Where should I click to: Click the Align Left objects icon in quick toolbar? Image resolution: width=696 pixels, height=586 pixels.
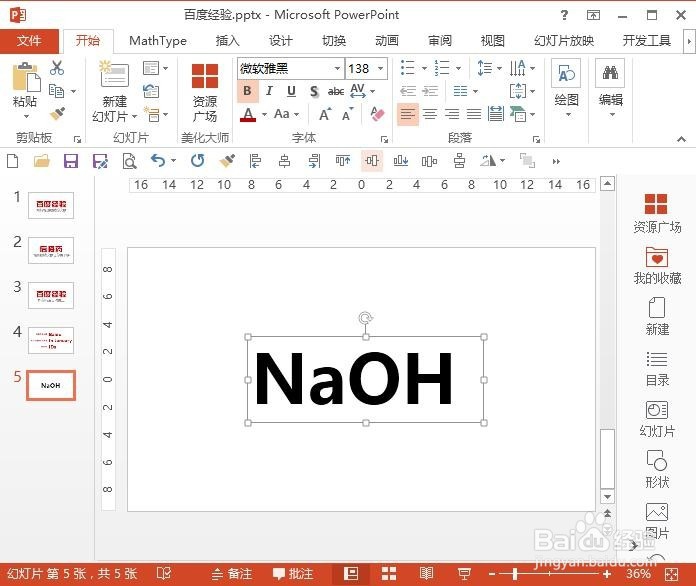pos(255,161)
